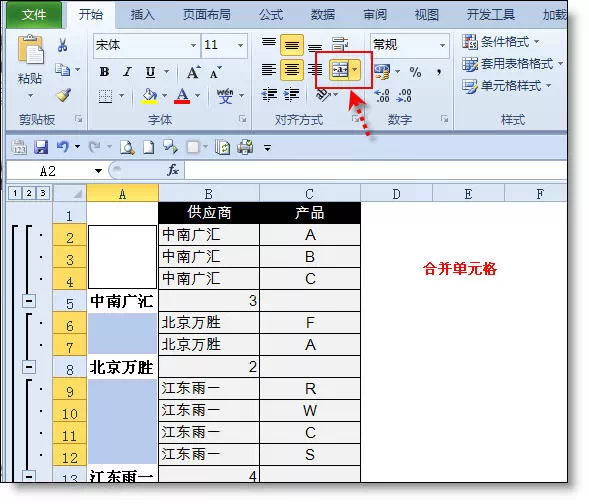Click the Undo arrow icon
This screenshot has width=589, height=504.
(x=63, y=147)
